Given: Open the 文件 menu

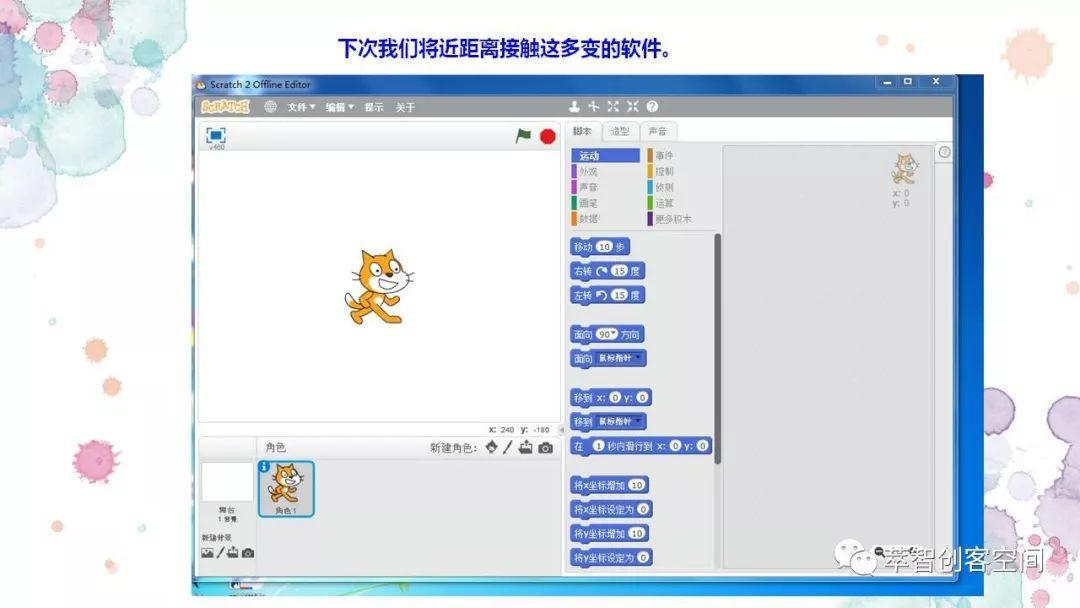Looking at the screenshot, I should coord(301,107).
